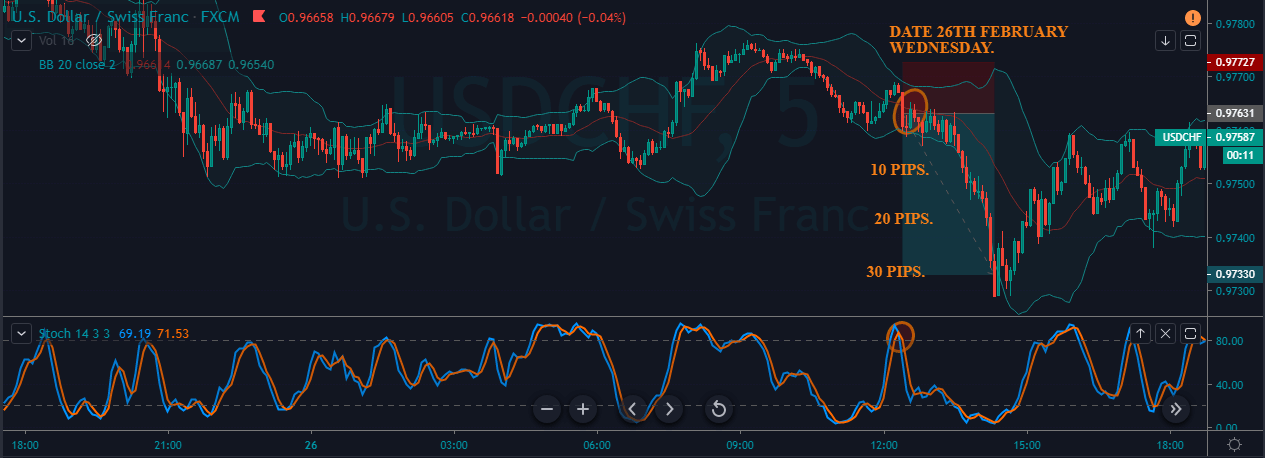1265x458 pixels.
Task: Collapse the main chart indicator legend
Action: pyautogui.click(x=21, y=40)
